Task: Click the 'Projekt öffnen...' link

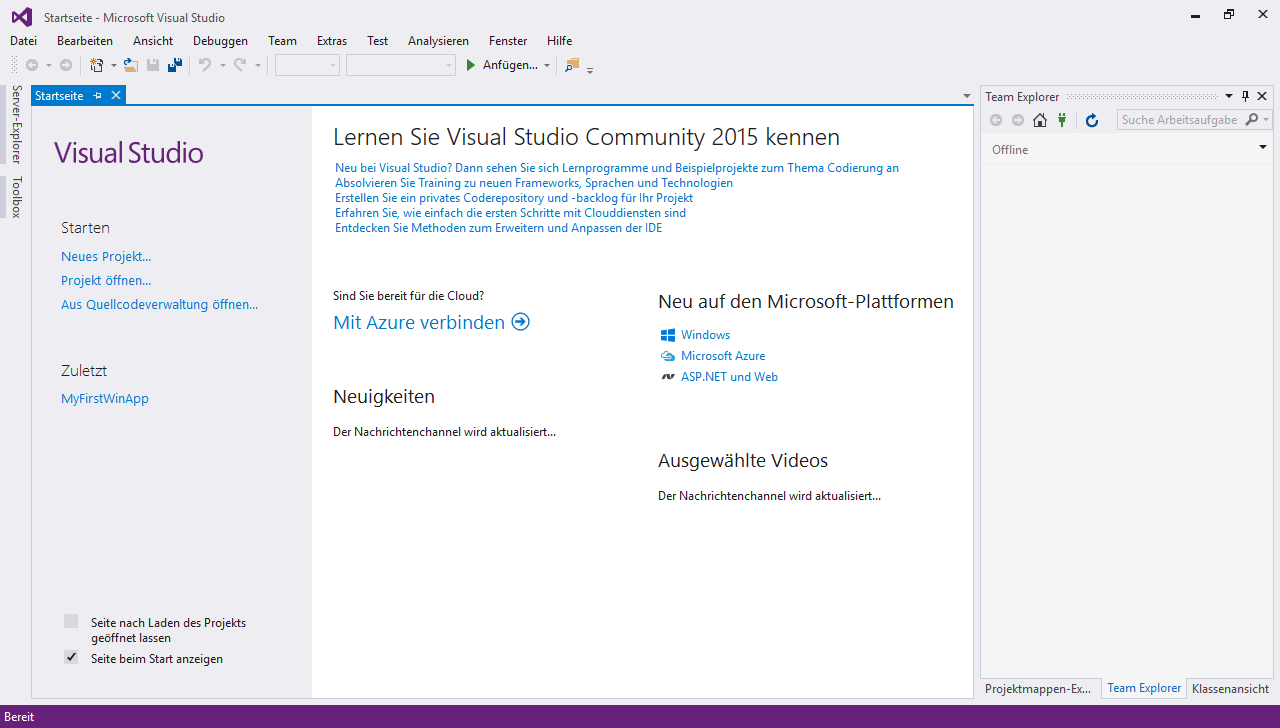Action: point(106,281)
